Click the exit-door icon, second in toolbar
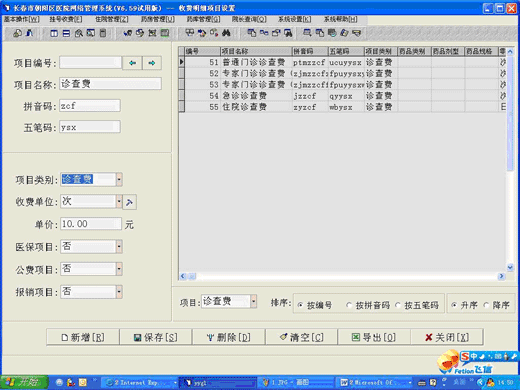Viewport: 520px width, 390px height. click(x=30, y=33)
